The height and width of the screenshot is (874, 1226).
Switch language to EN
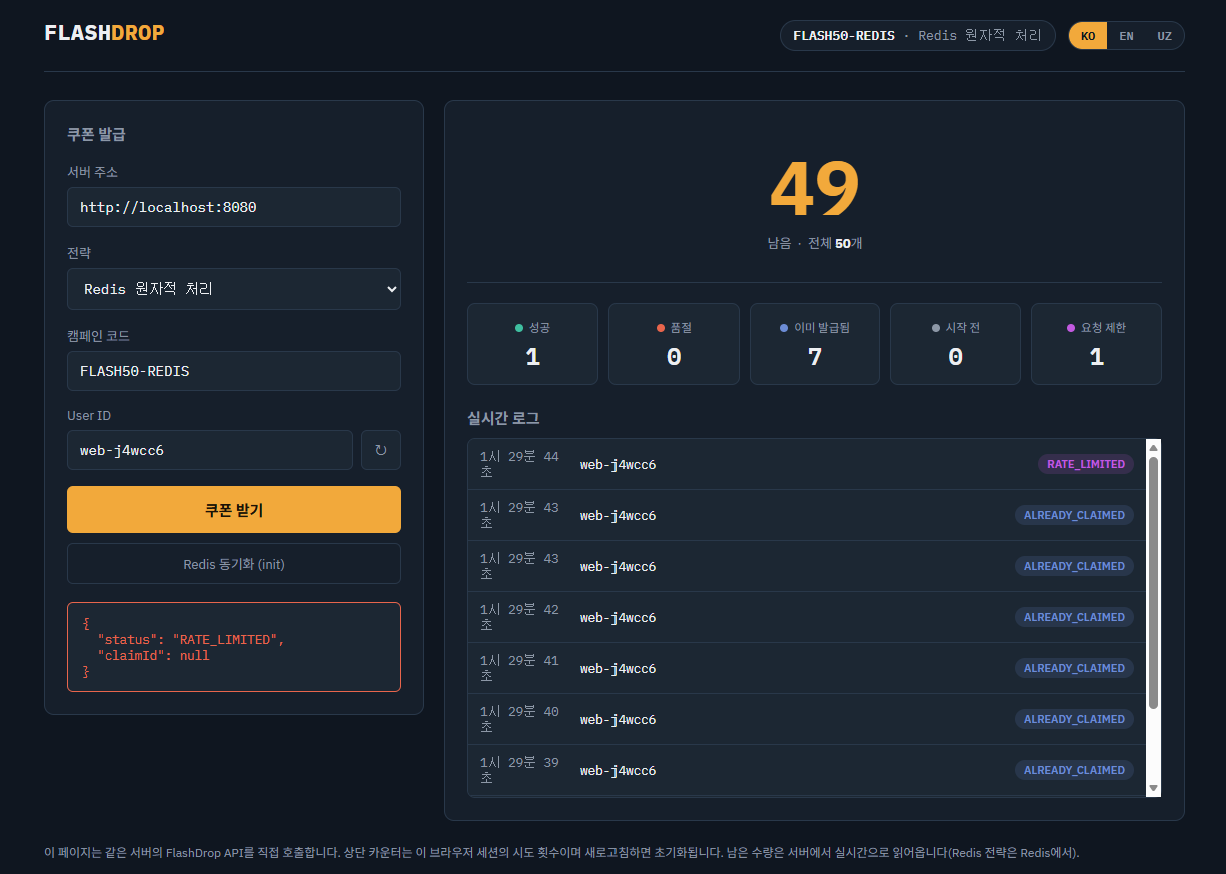pos(1127,36)
